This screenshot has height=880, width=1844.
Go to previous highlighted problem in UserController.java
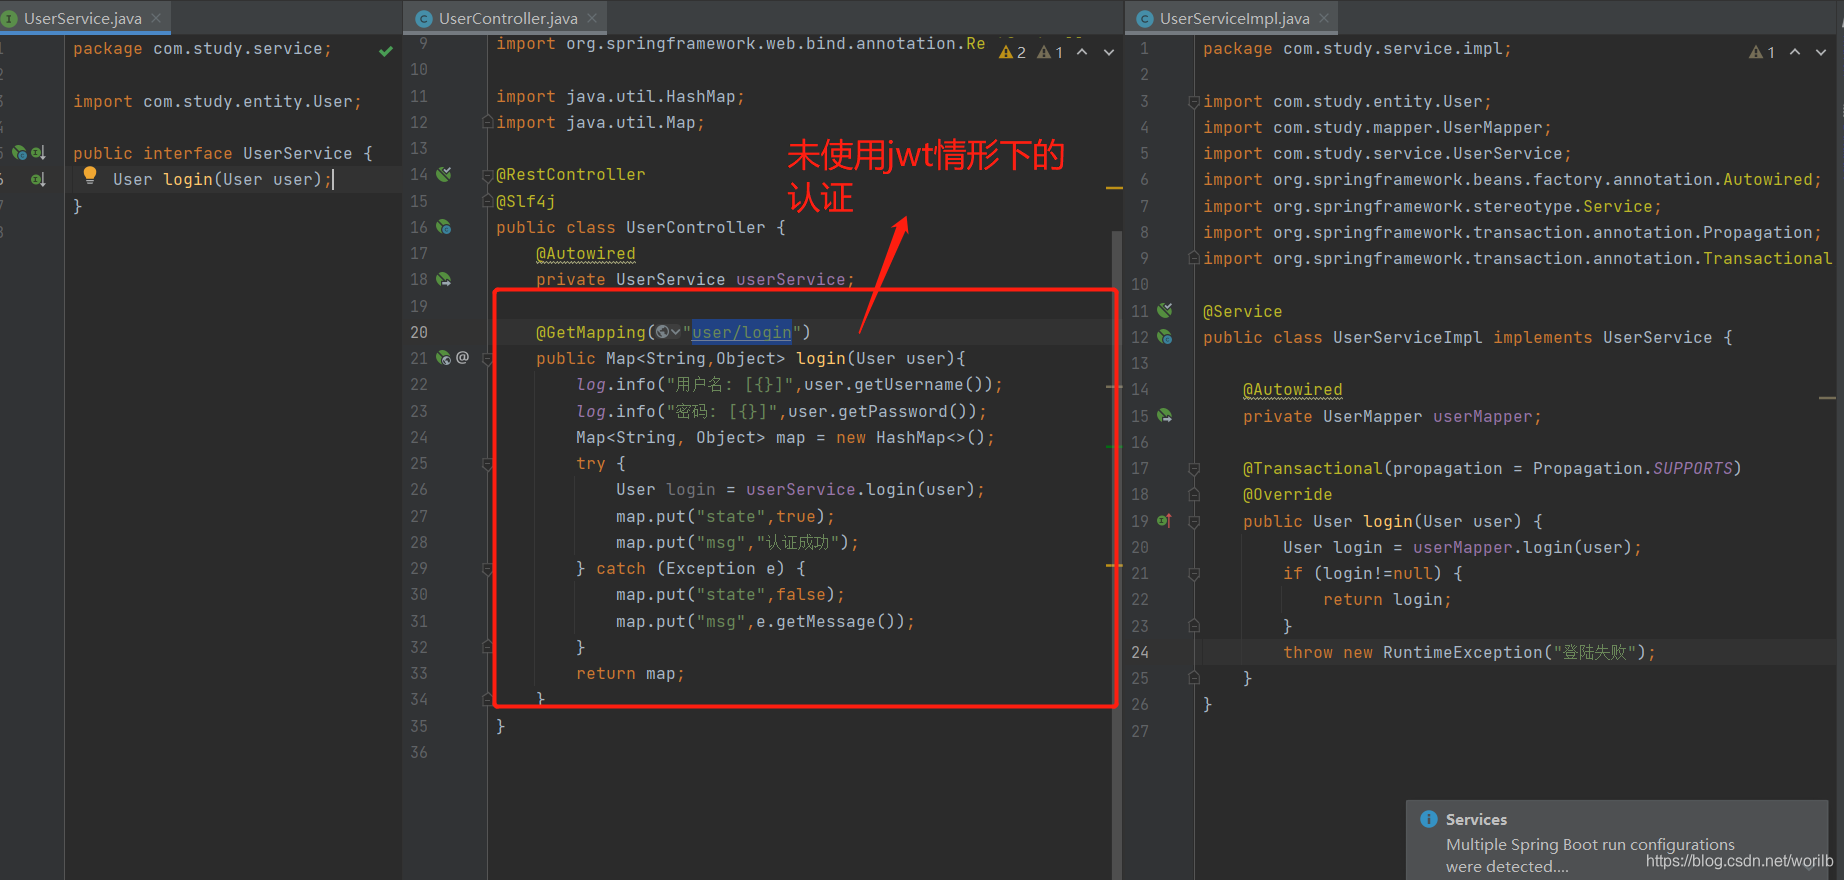[1083, 52]
